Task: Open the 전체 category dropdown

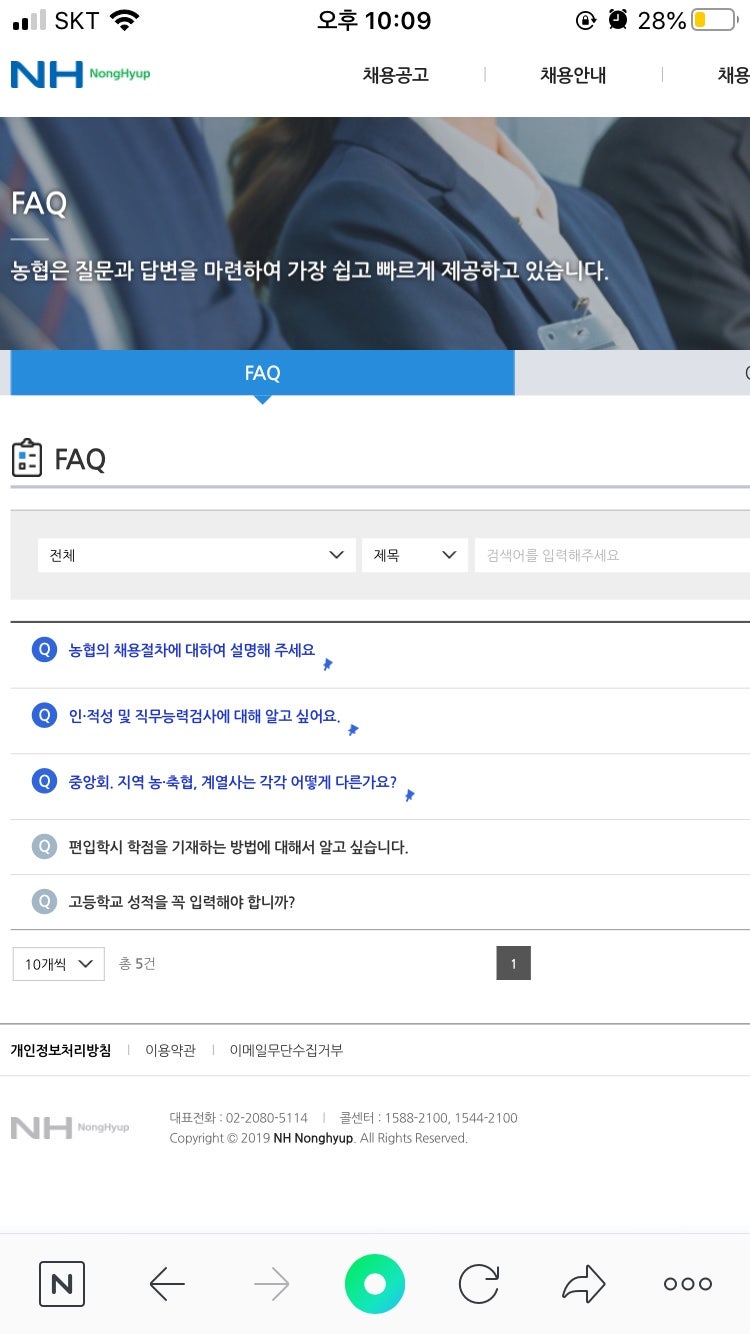Action: click(x=196, y=555)
